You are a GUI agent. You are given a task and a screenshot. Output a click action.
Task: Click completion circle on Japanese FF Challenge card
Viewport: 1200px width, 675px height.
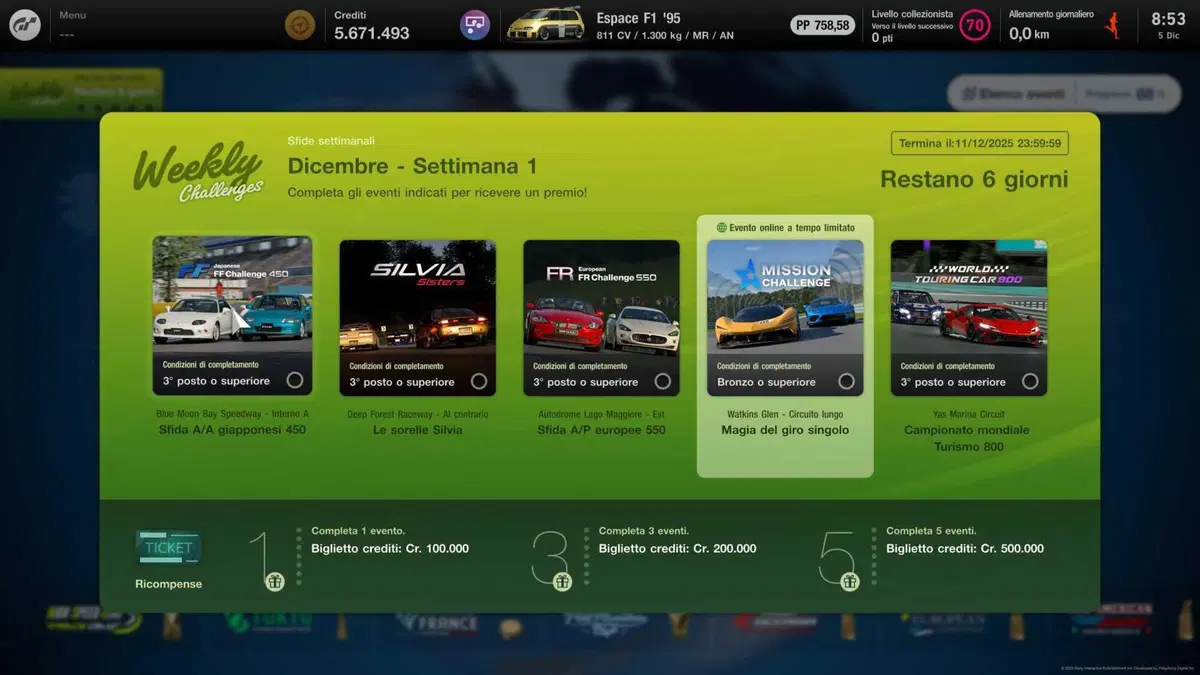(295, 380)
